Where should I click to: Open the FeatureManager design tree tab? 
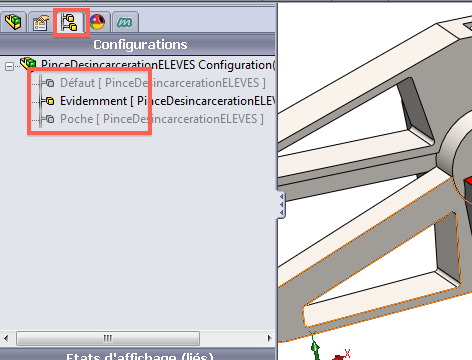click(14, 22)
